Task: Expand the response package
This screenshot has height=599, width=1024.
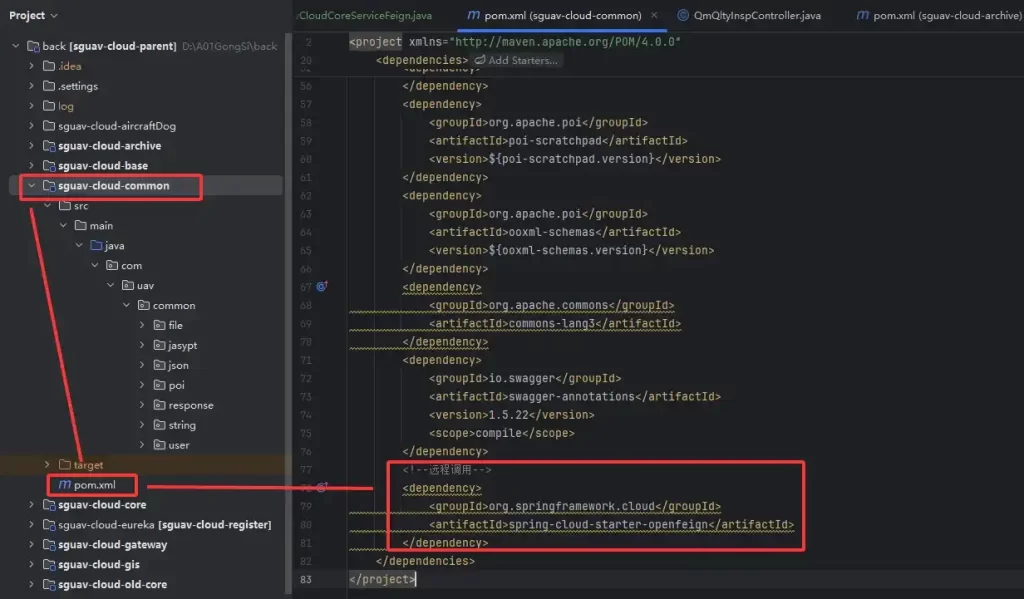Action: click(x=143, y=406)
